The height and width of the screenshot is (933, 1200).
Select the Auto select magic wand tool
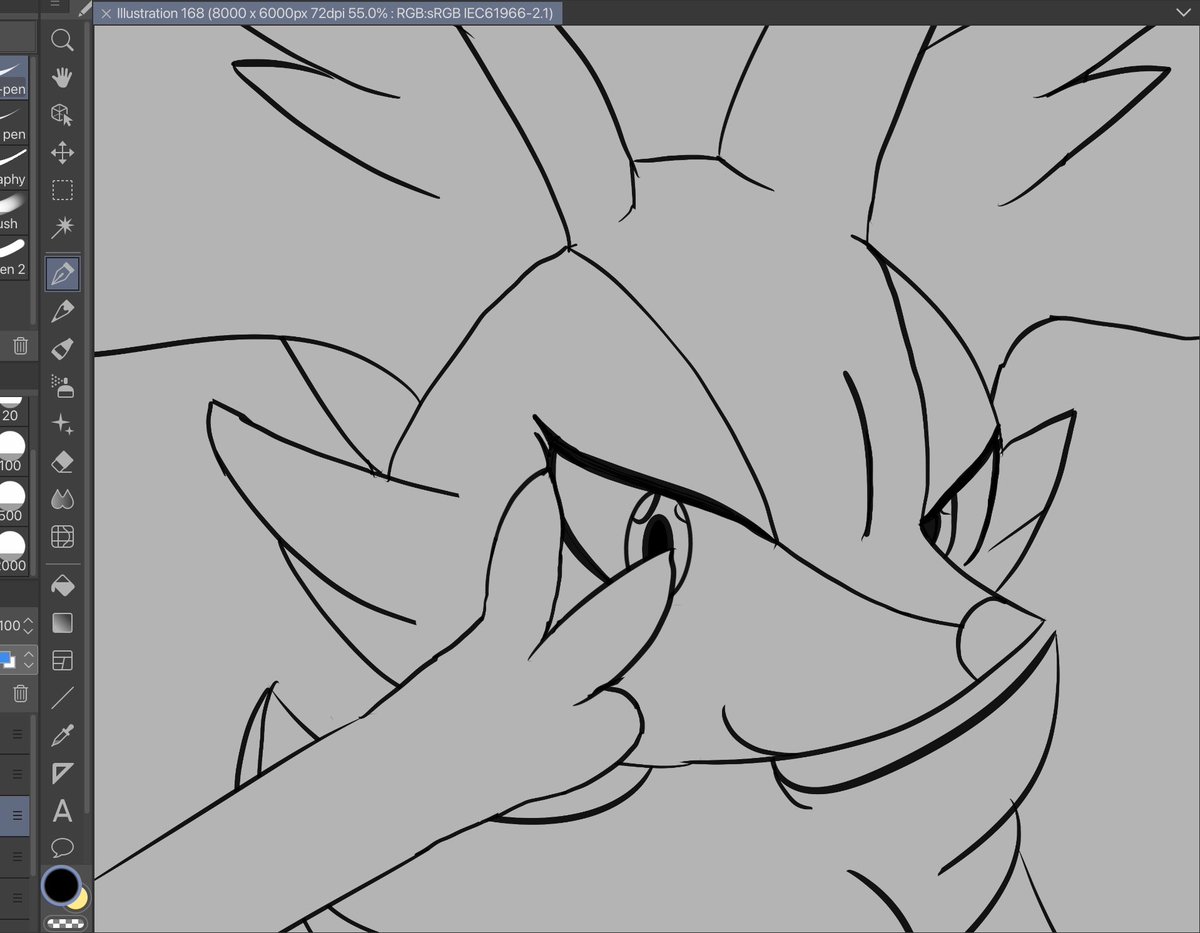pyautogui.click(x=62, y=226)
